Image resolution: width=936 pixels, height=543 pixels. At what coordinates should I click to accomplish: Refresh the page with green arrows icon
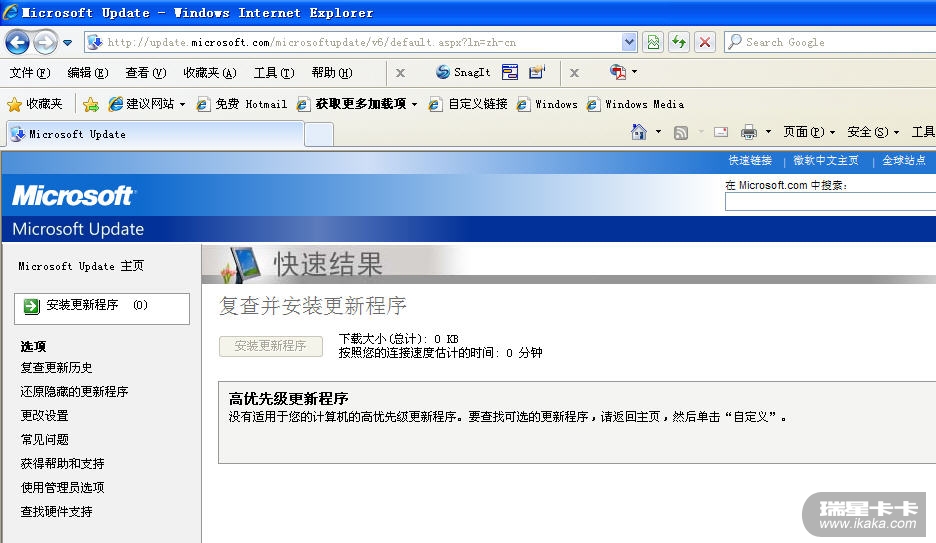(x=679, y=42)
